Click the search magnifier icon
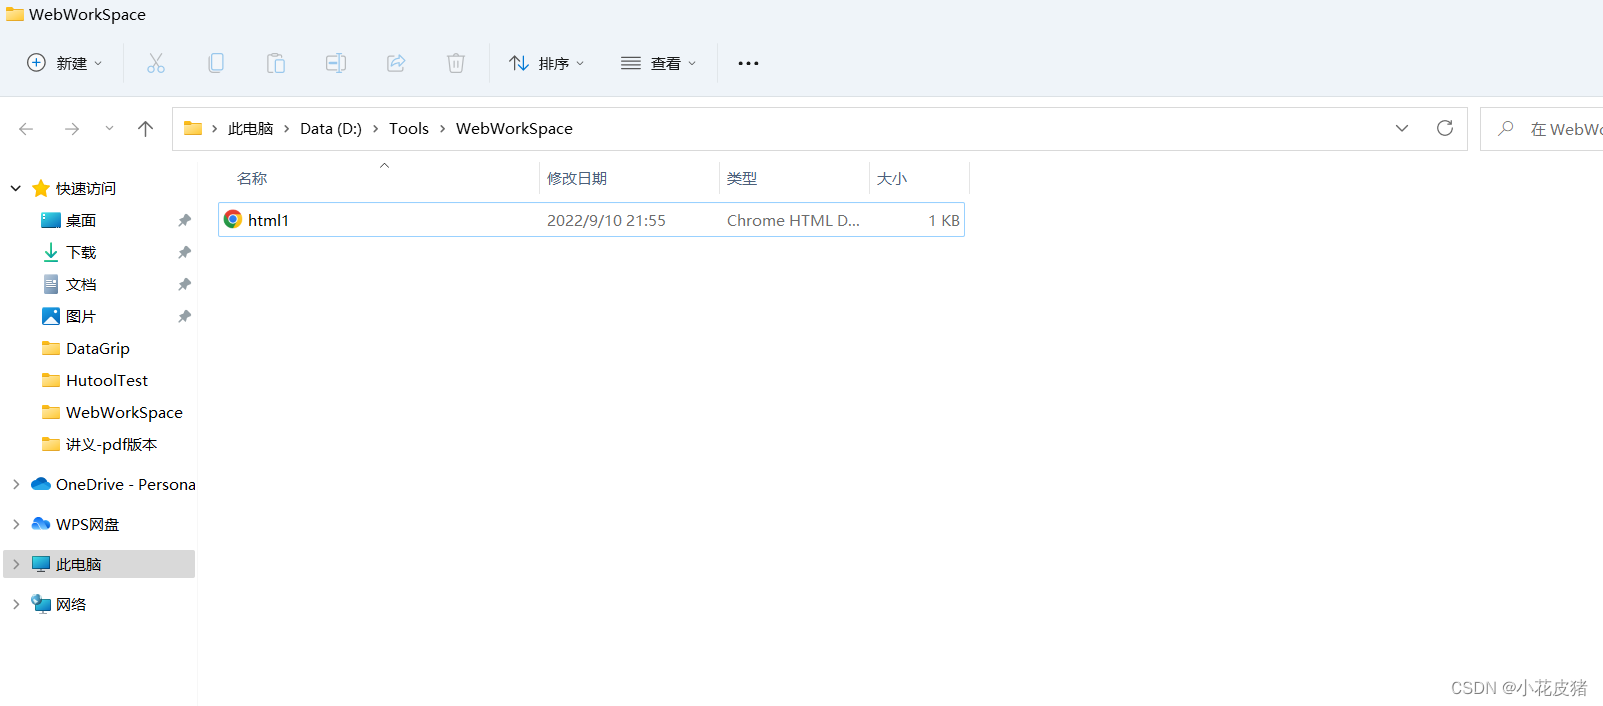Image resolution: width=1603 pixels, height=706 pixels. pyautogui.click(x=1506, y=128)
